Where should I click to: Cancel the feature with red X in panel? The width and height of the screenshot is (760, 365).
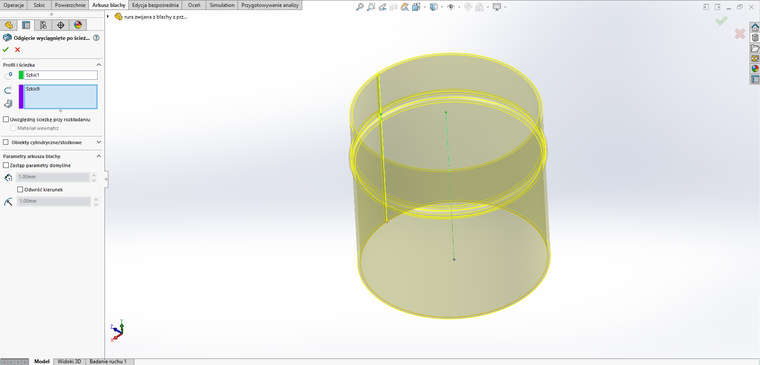(17, 49)
